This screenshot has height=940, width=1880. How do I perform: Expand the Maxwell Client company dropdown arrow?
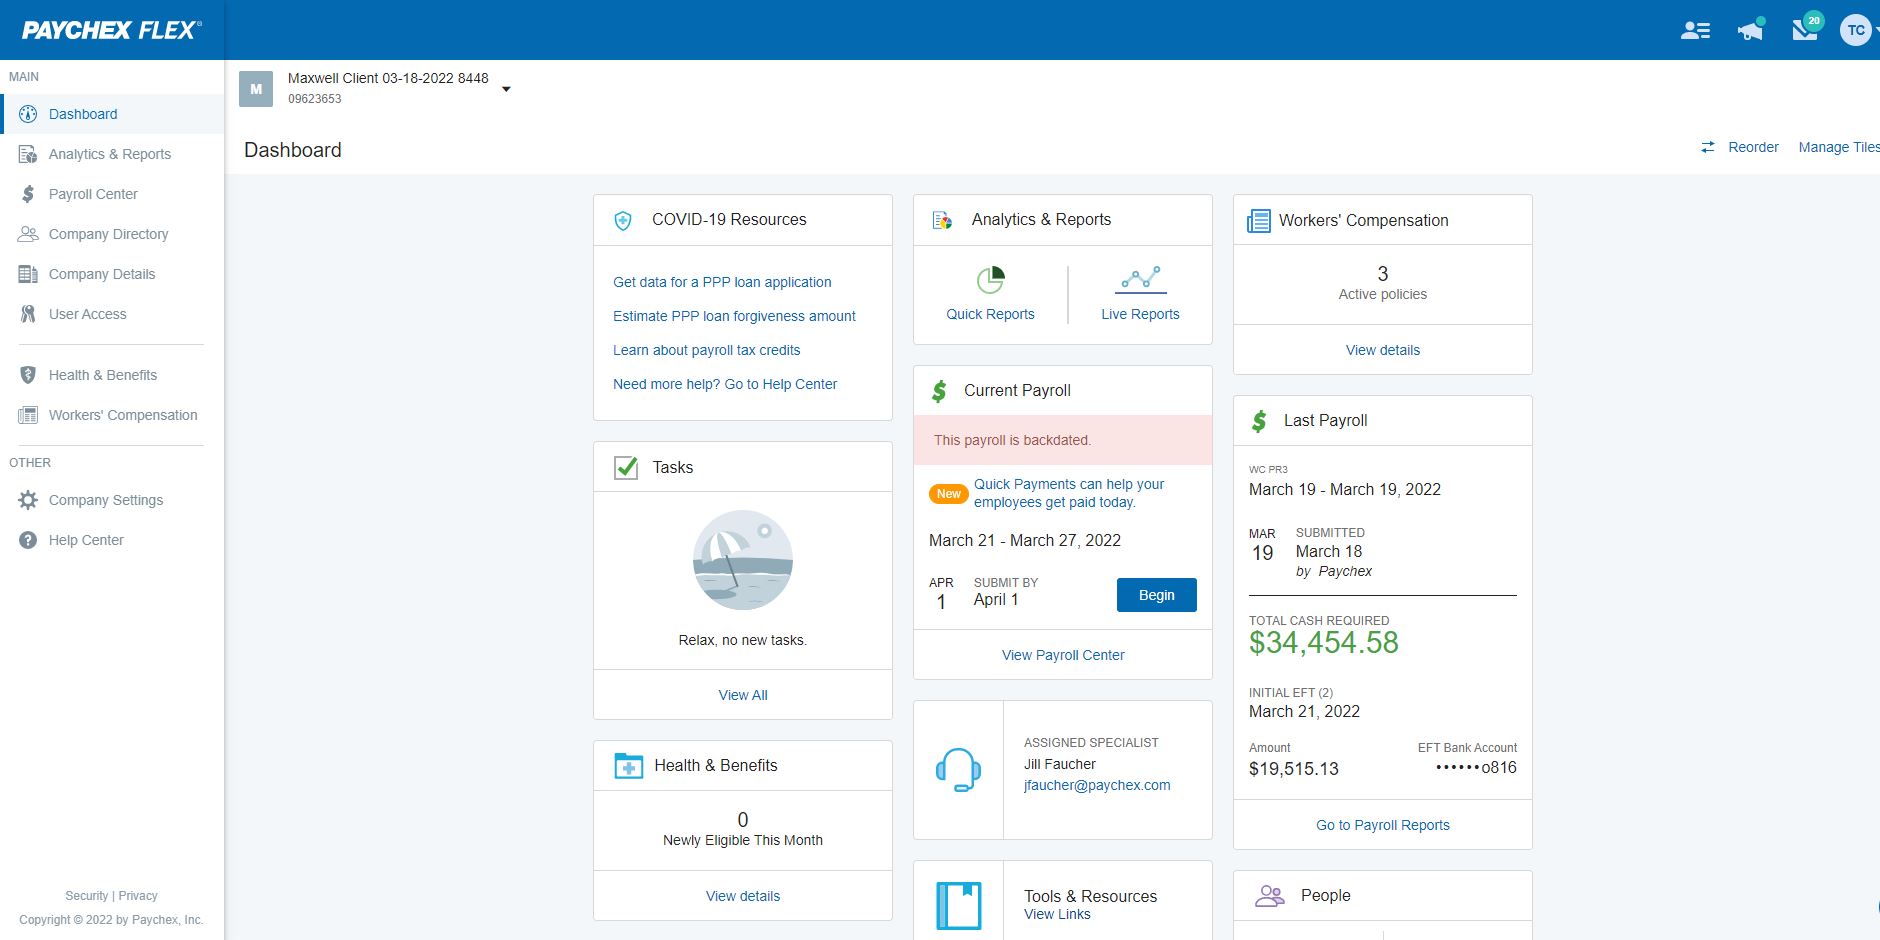506,89
